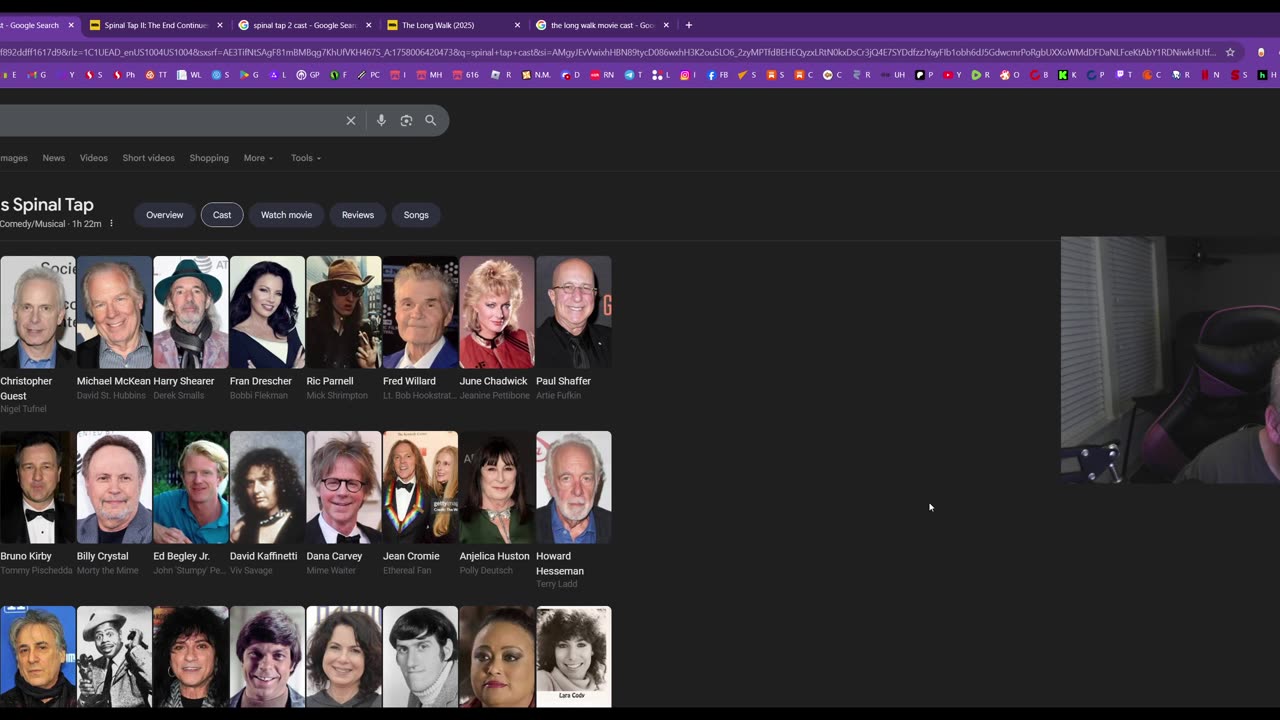Click inside the Google search input field
1280x720 pixels.
tap(170, 120)
